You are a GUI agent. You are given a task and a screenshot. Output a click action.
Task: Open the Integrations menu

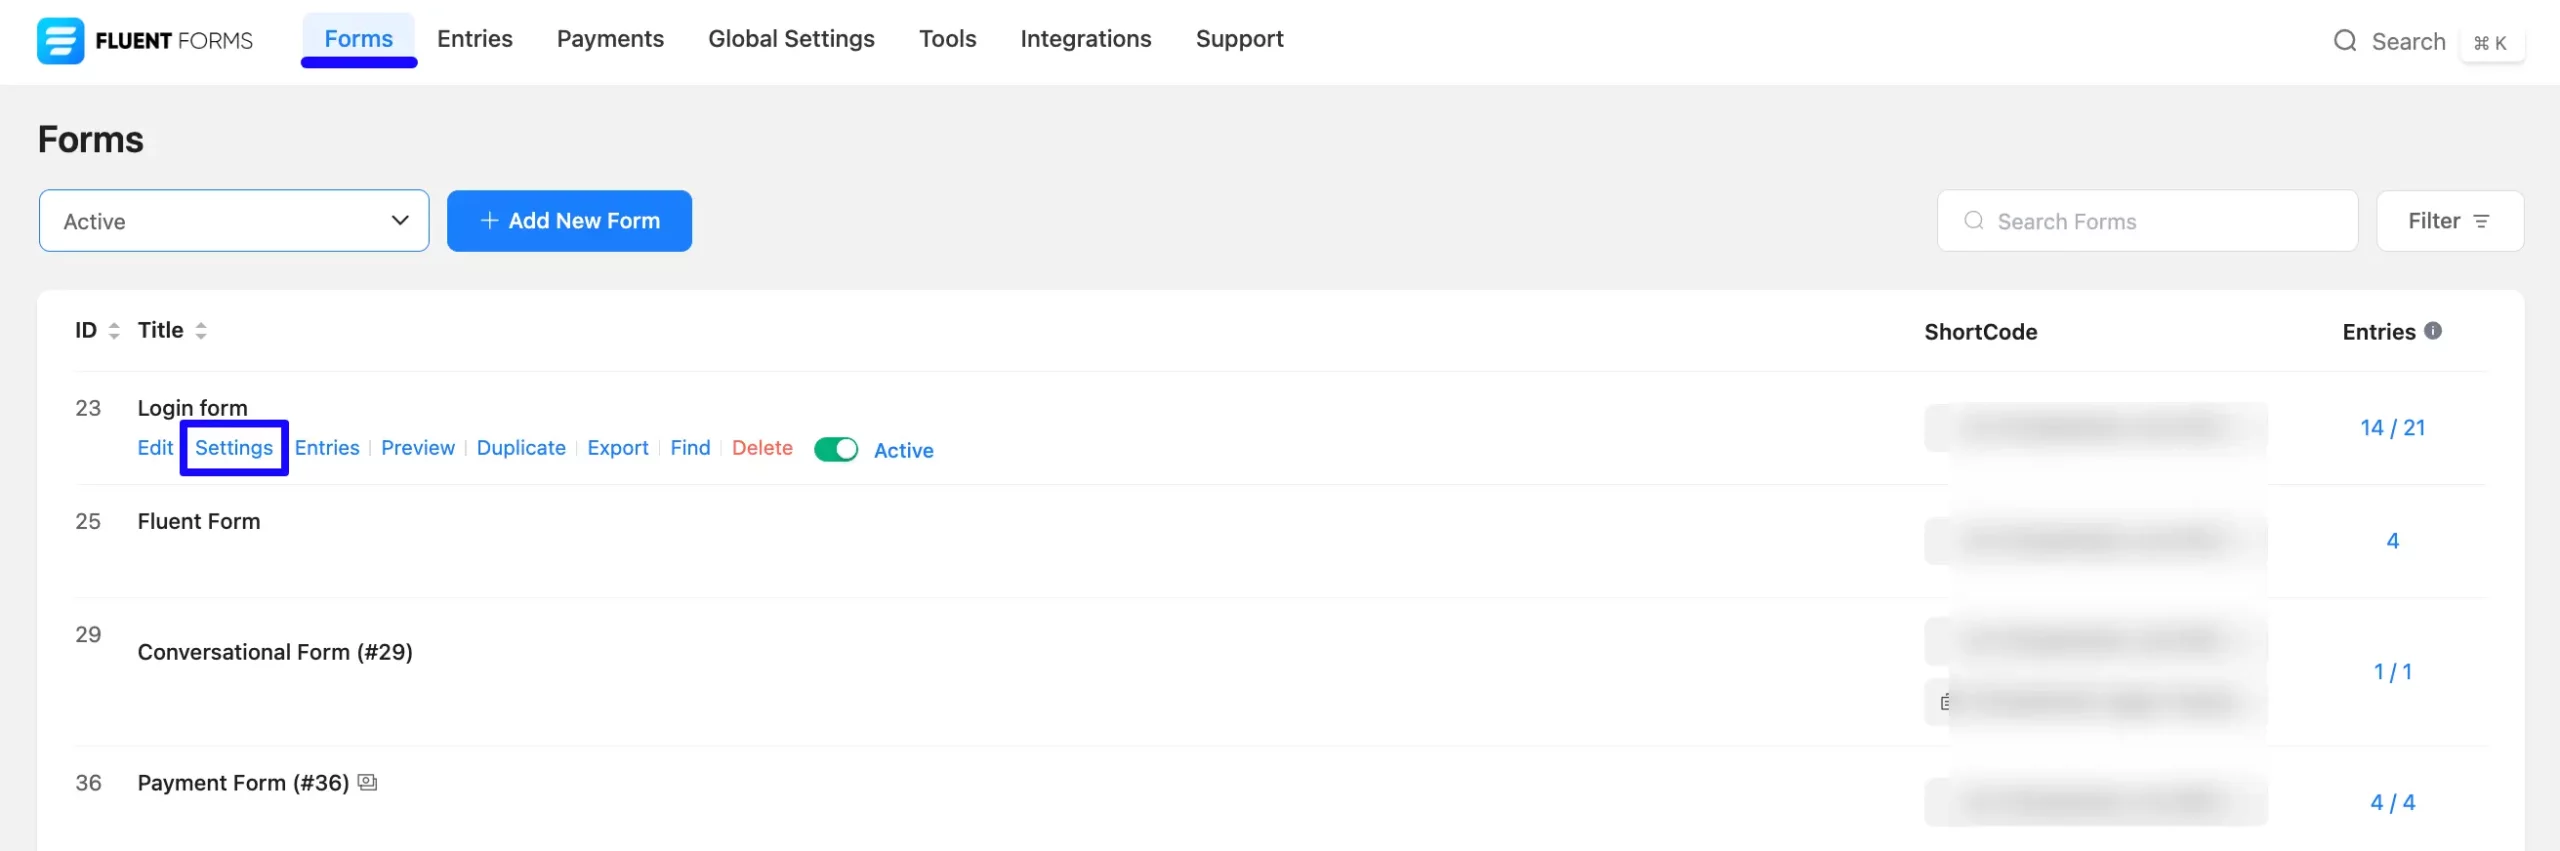point(1086,39)
